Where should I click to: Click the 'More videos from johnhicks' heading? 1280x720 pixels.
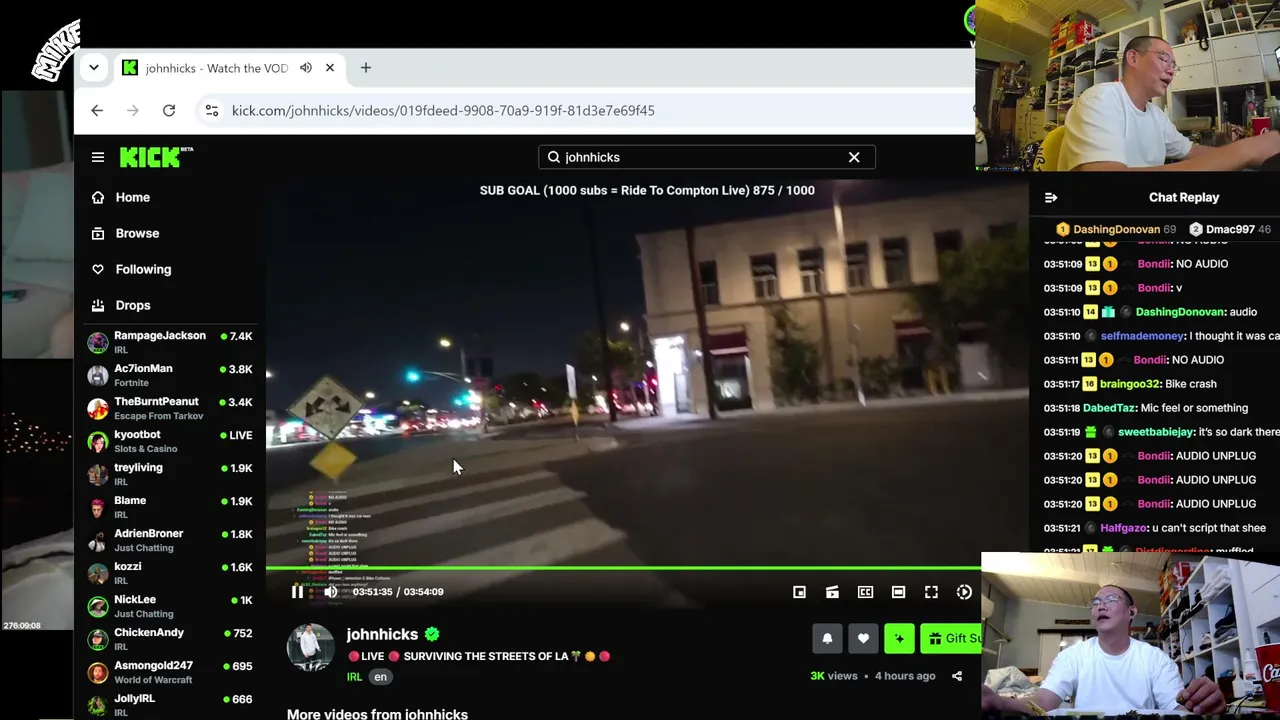click(x=377, y=714)
